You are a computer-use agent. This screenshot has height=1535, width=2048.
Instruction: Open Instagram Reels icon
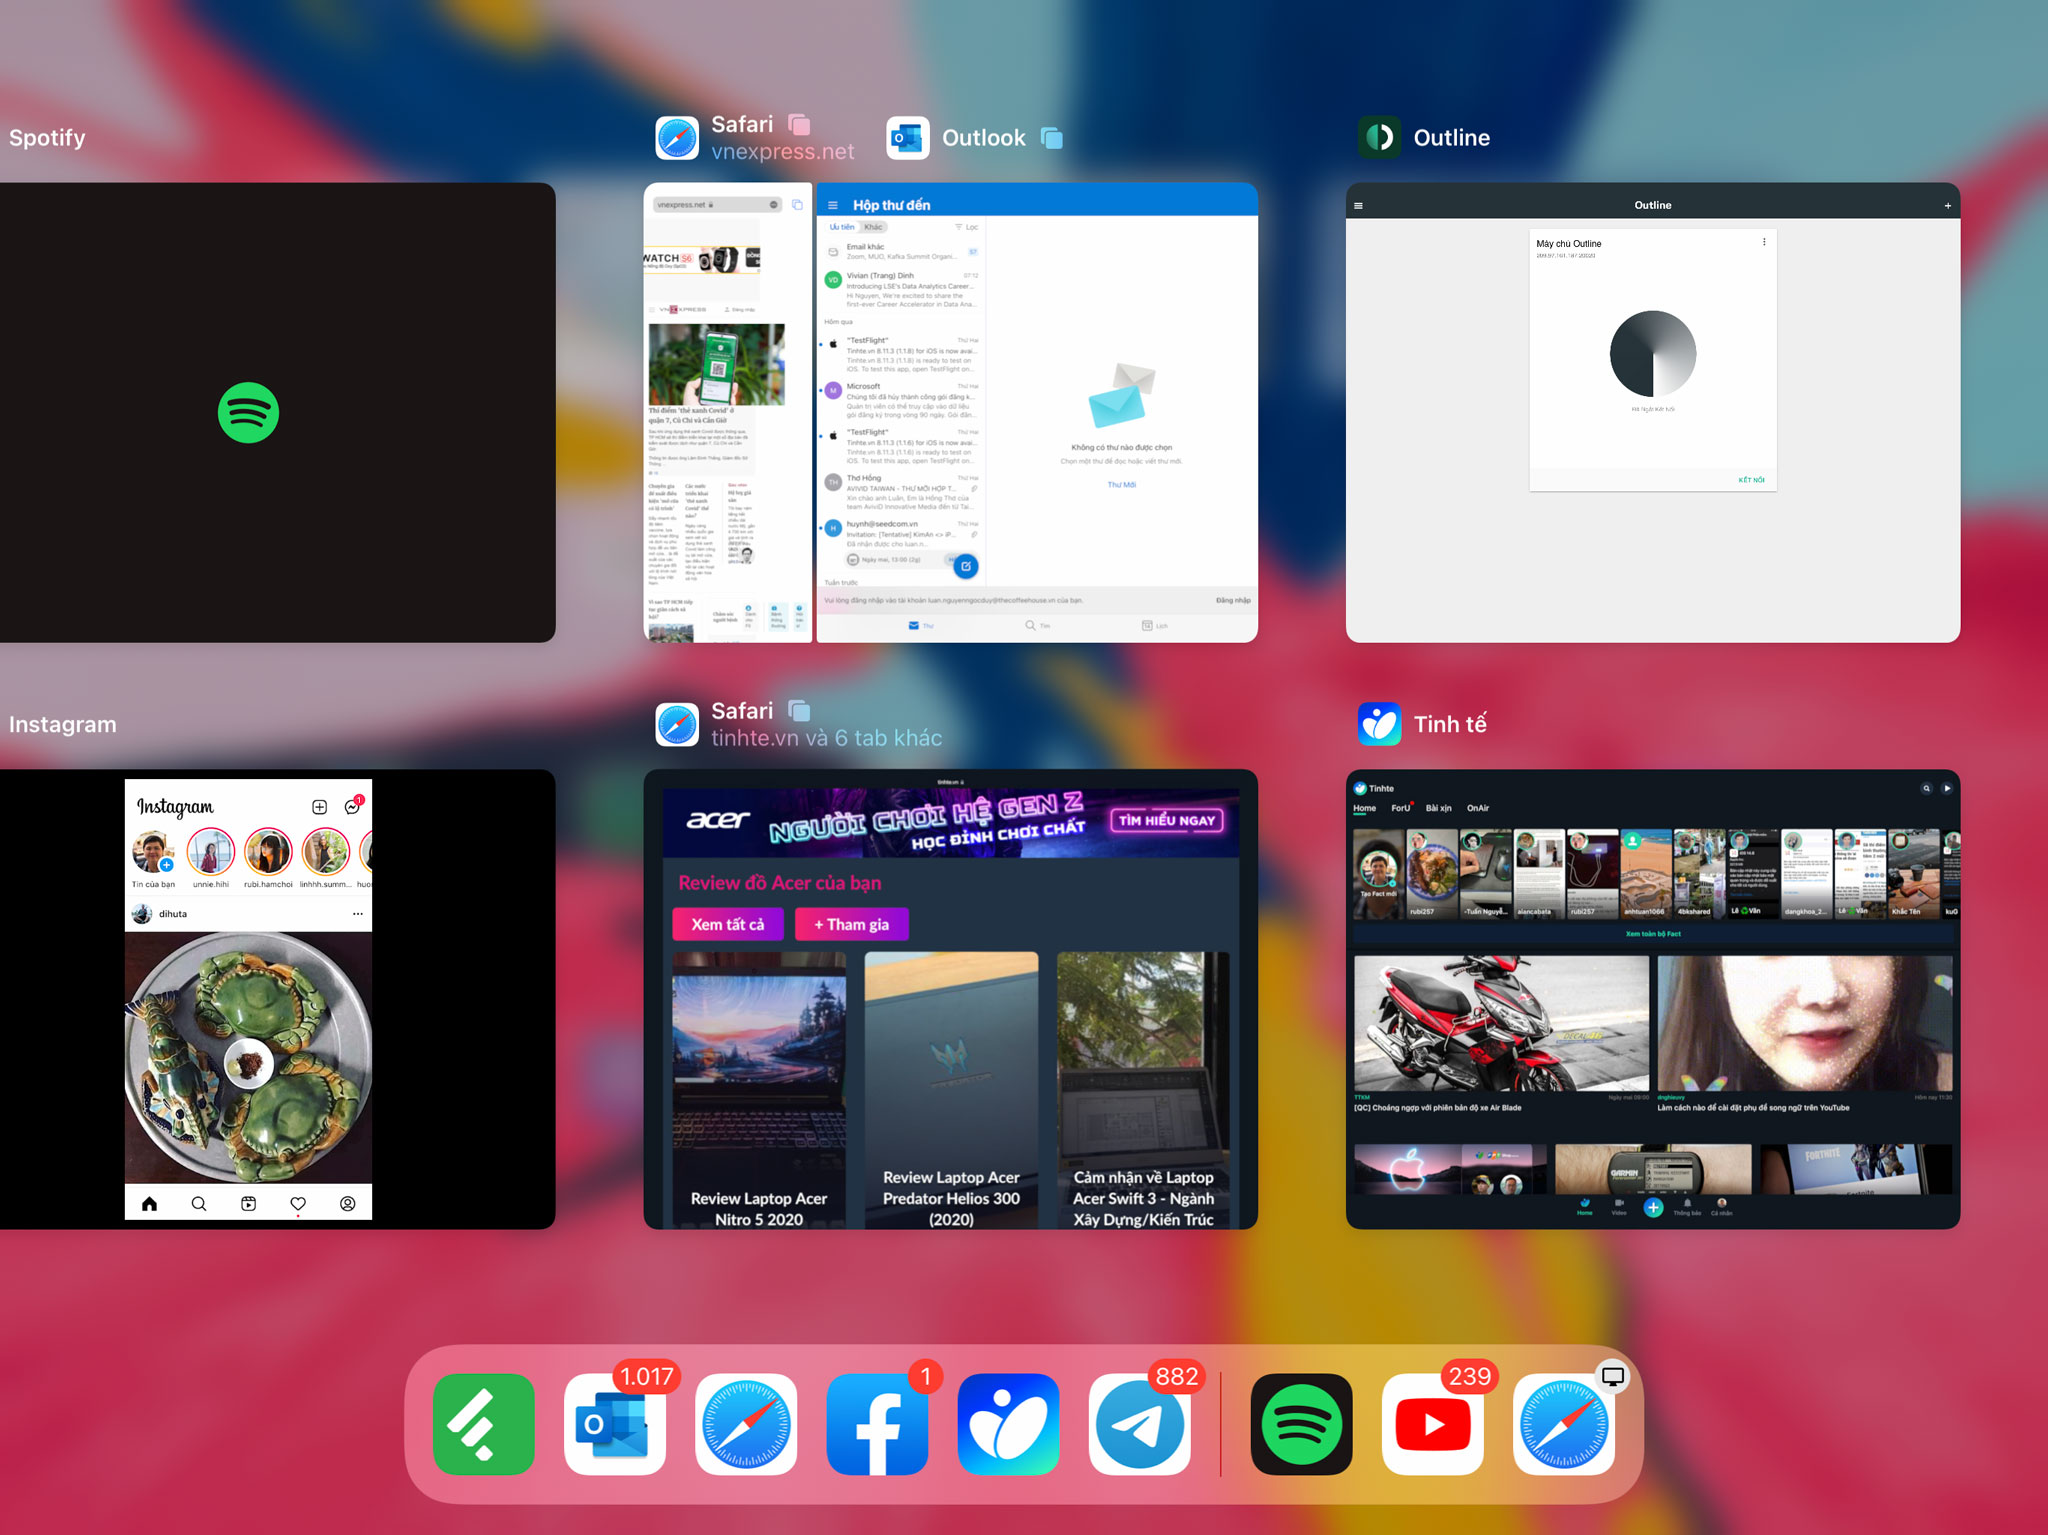pyautogui.click(x=248, y=1204)
